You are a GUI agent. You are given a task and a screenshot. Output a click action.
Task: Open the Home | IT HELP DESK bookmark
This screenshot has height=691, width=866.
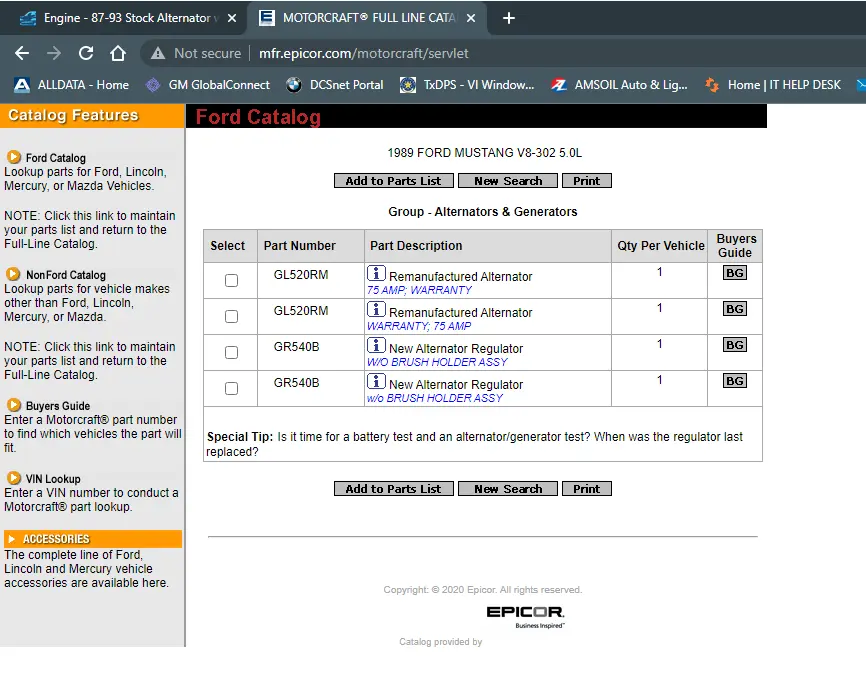point(773,85)
